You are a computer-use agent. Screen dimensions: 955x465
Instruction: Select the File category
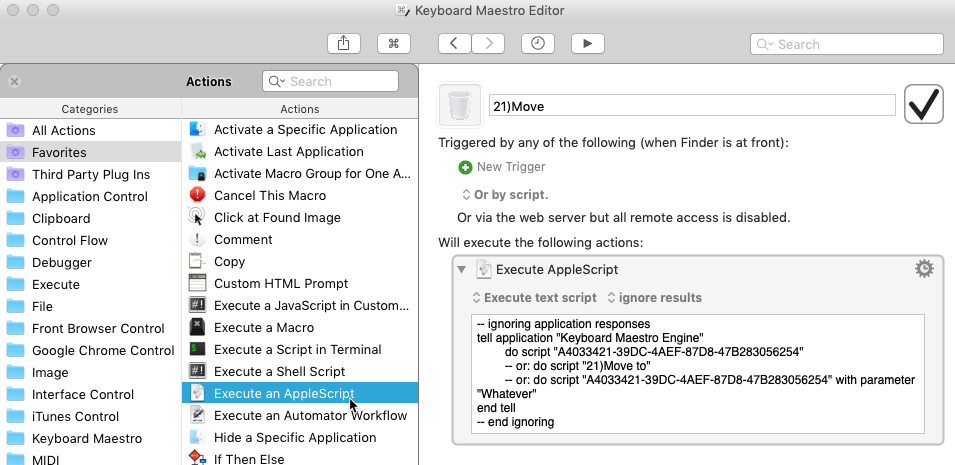(x=91, y=307)
